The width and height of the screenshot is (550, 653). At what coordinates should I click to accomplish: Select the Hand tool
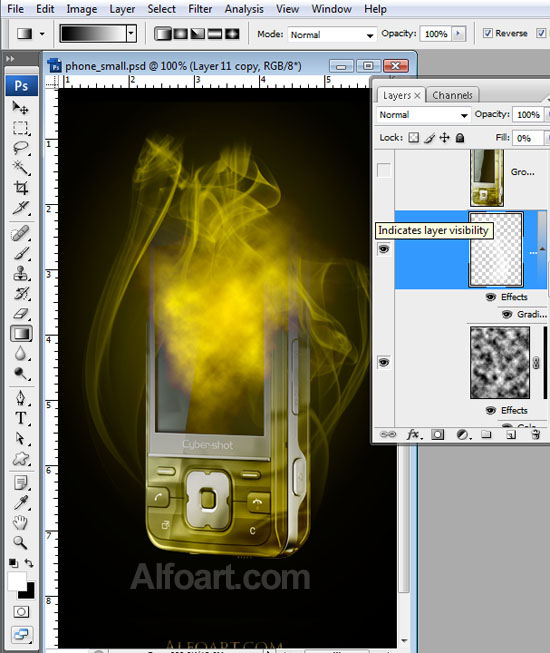(20, 523)
